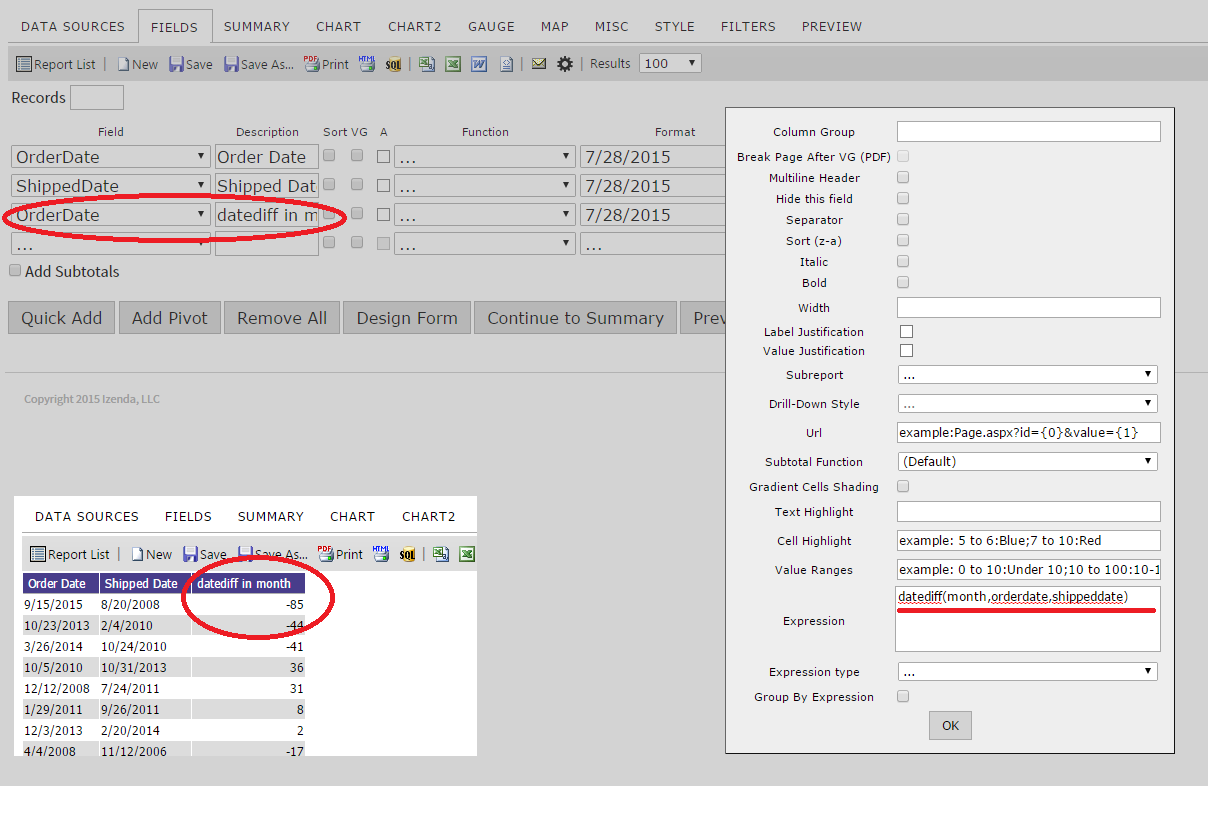Viewport: 1208px width, 838px height.
Task: Open the Expression type dropdown
Action: click(1028, 671)
